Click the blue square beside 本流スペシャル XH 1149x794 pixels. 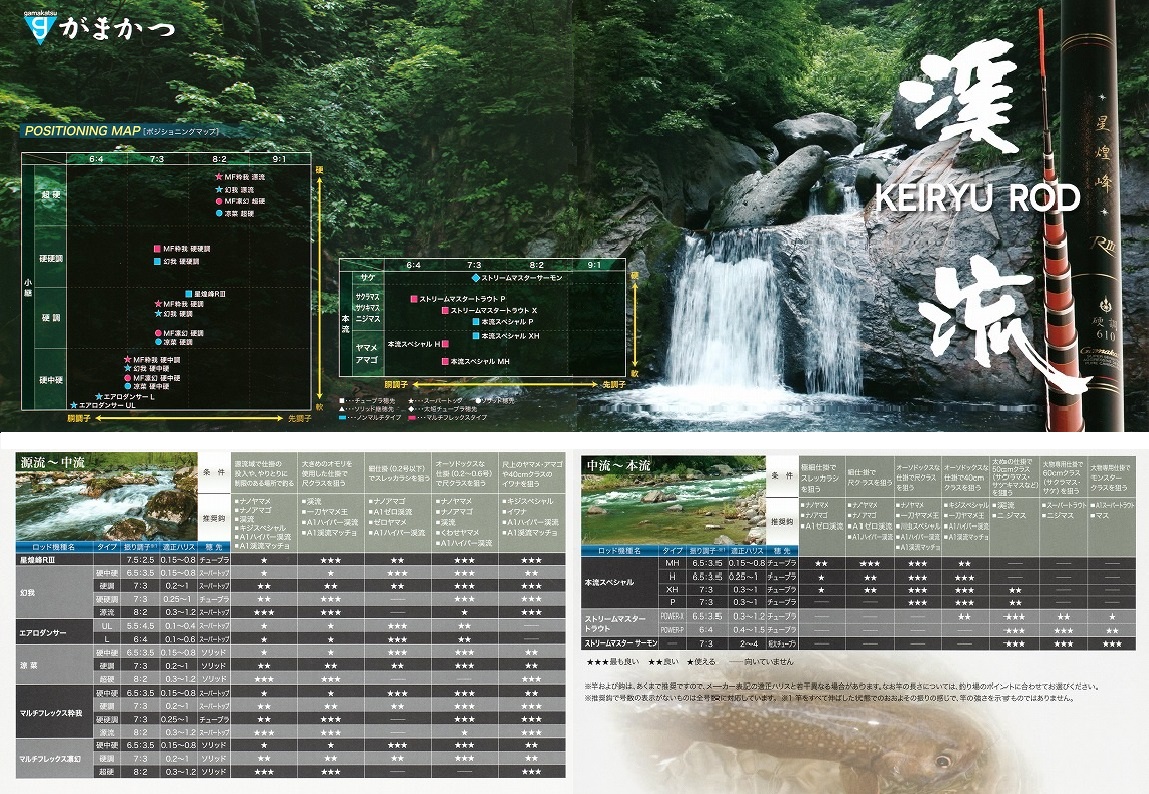(476, 335)
